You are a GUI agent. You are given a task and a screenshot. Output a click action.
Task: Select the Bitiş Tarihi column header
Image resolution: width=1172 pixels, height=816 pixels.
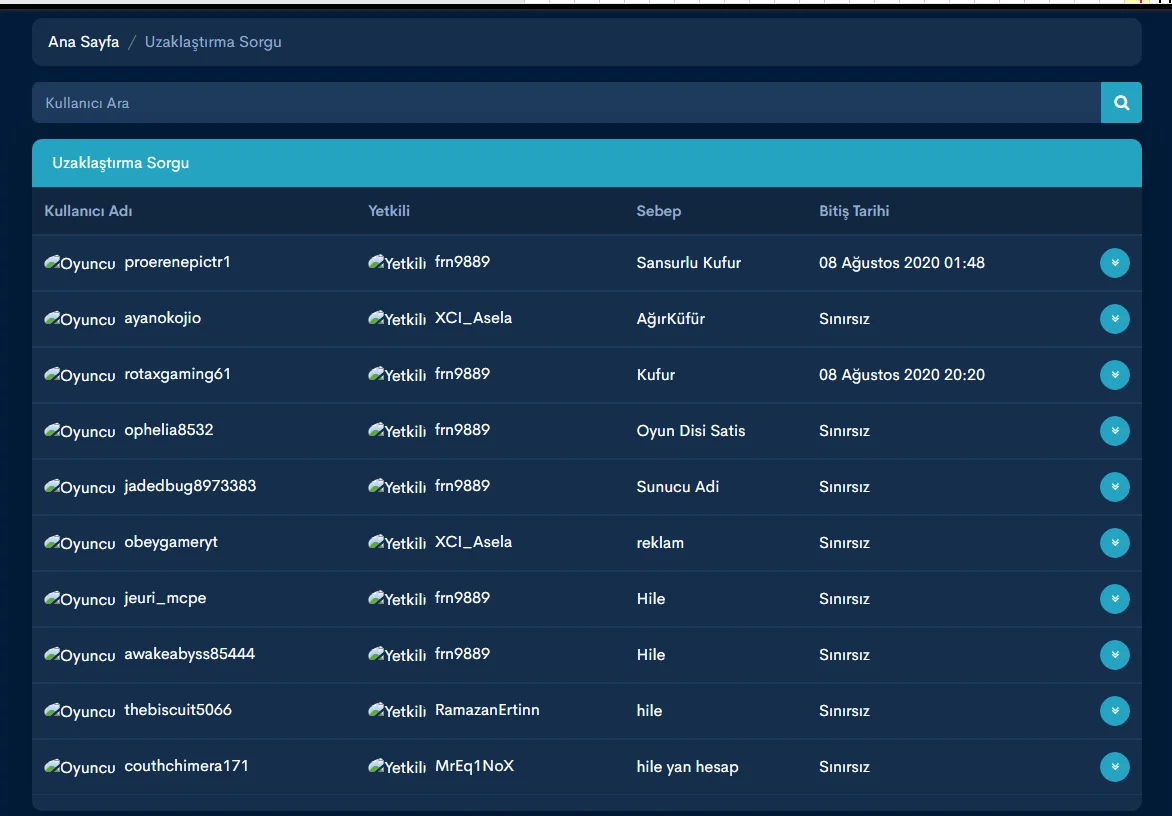point(854,211)
